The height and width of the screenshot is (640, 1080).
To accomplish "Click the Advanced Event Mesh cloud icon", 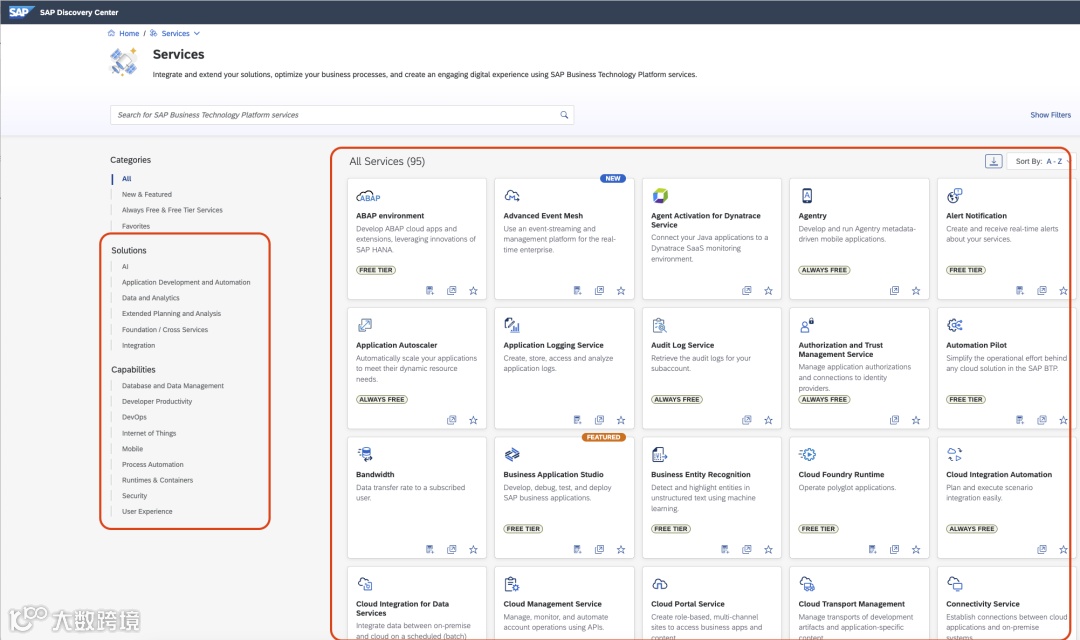I will pyautogui.click(x=512, y=196).
